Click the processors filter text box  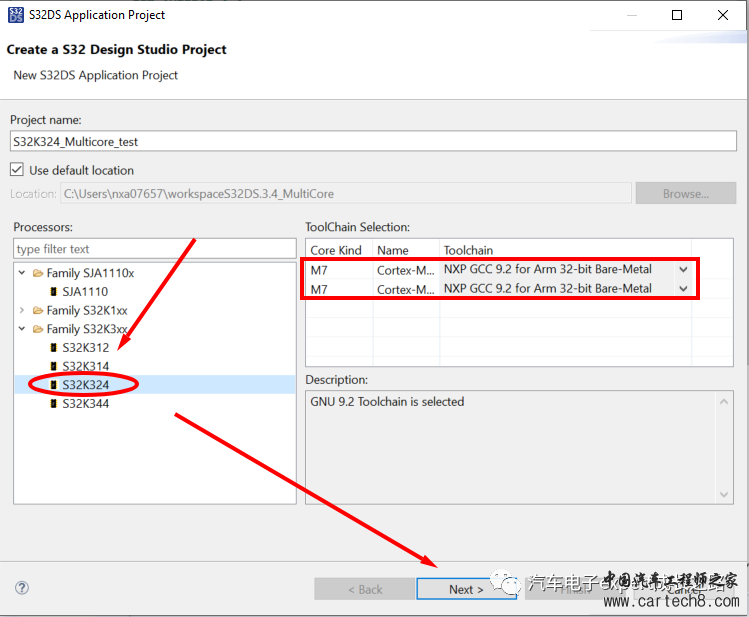tap(155, 249)
